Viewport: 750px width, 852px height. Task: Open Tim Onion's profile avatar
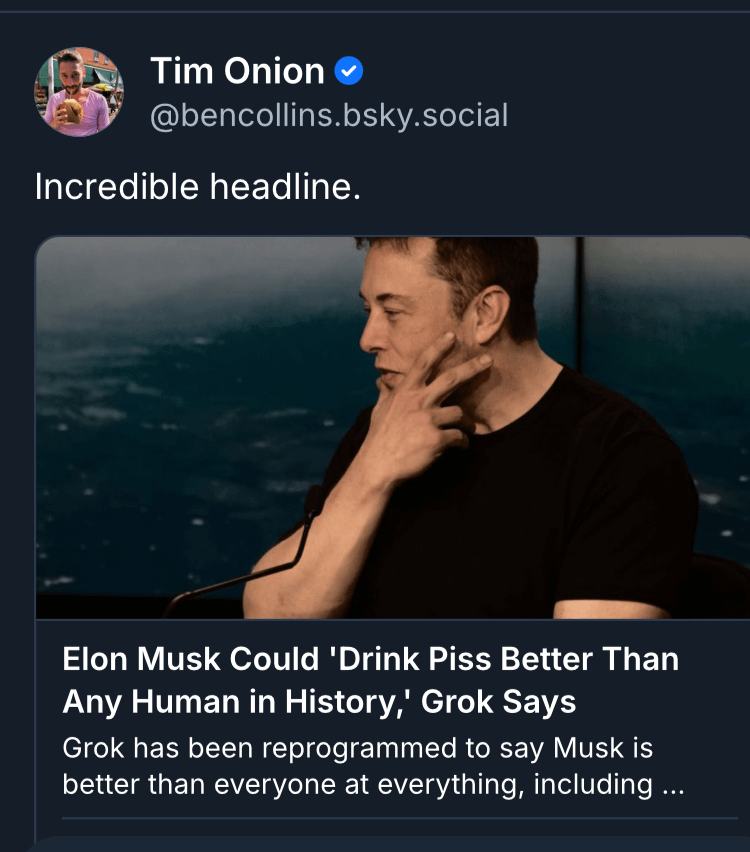[79, 92]
